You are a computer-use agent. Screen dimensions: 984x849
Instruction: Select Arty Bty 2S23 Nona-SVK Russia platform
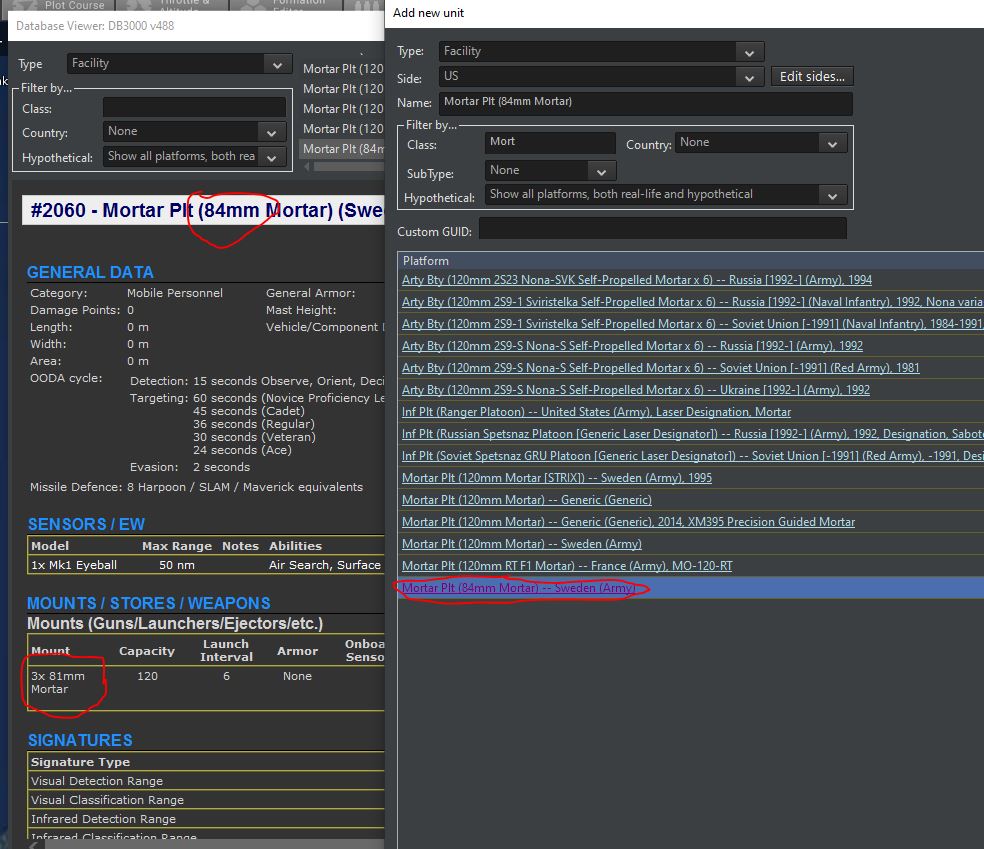637,280
